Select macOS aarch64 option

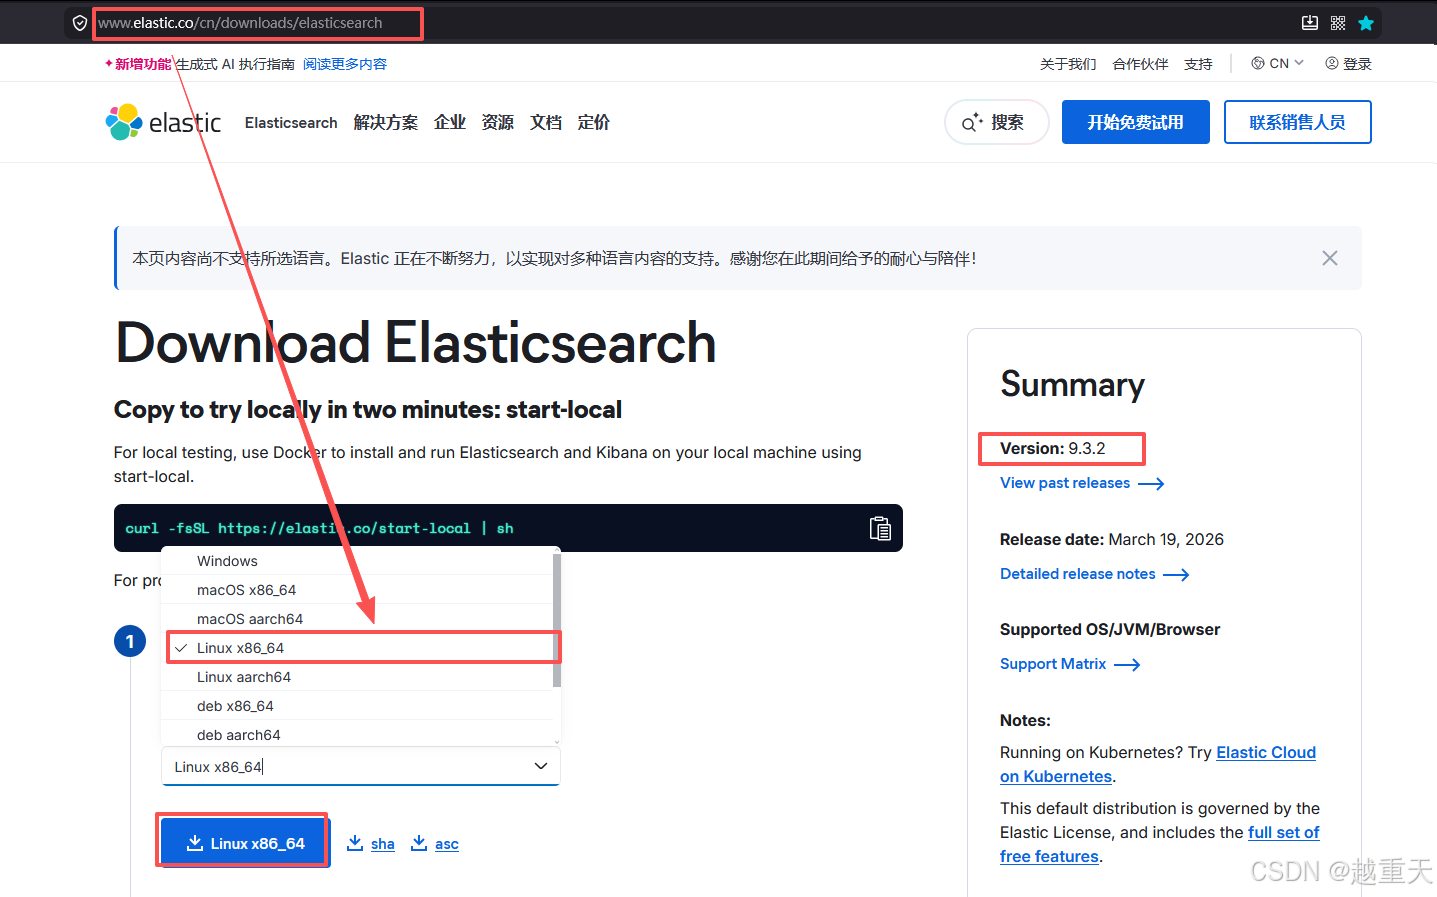[x=357, y=619]
